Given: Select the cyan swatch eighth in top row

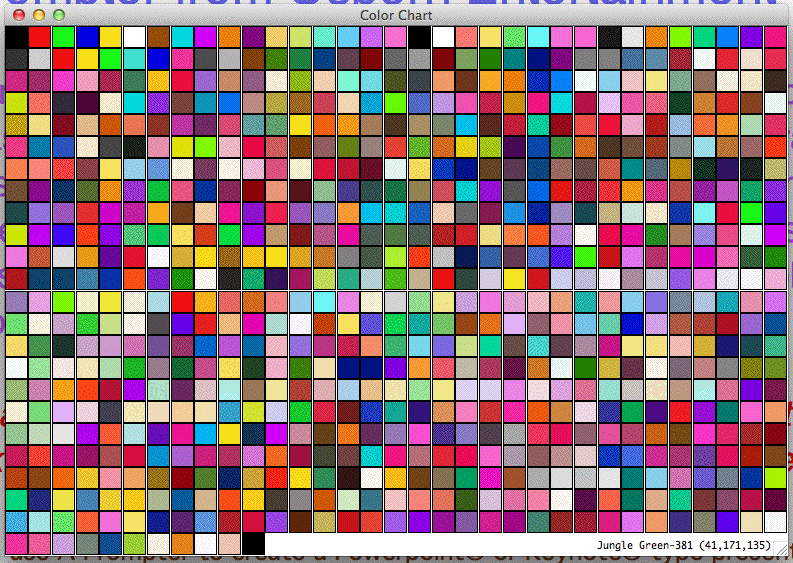Looking at the screenshot, I should point(182,36).
